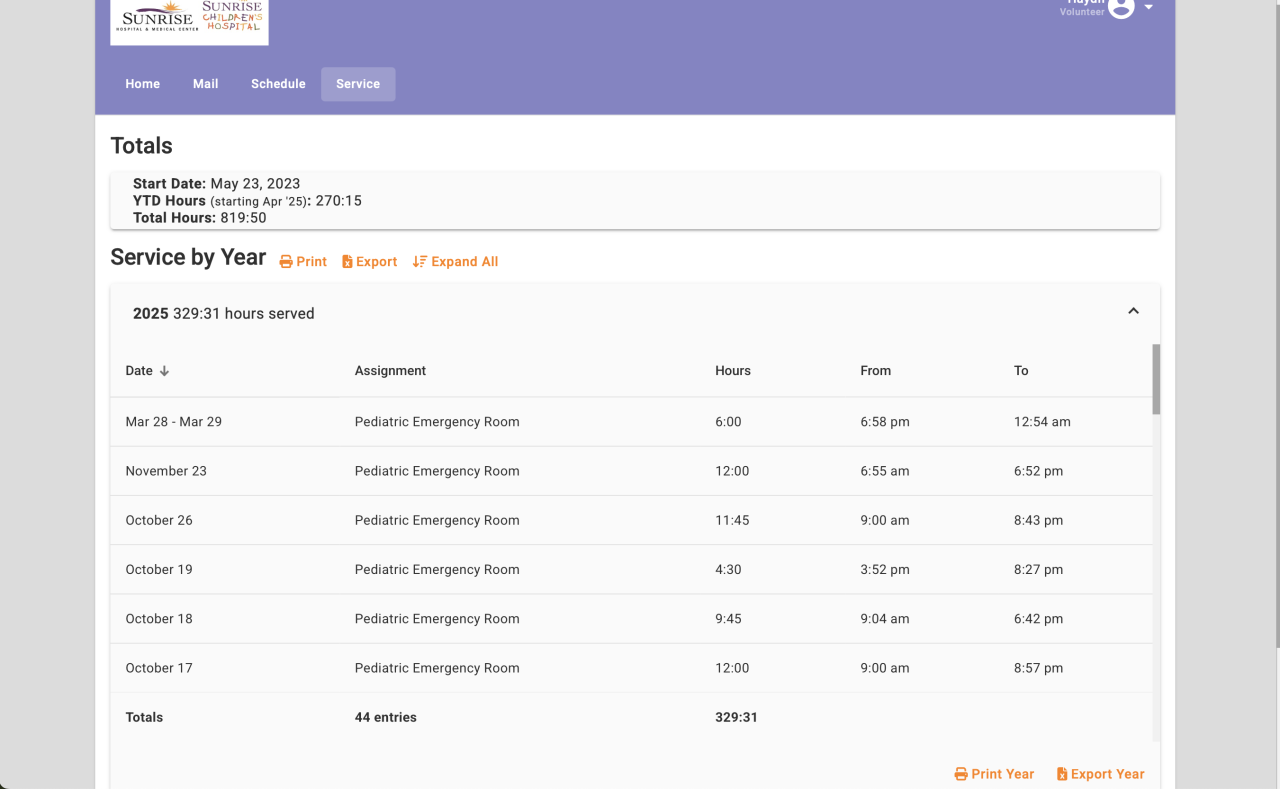Click the Hours column header
Image resolution: width=1280 pixels, height=789 pixels.
coord(733,371)
